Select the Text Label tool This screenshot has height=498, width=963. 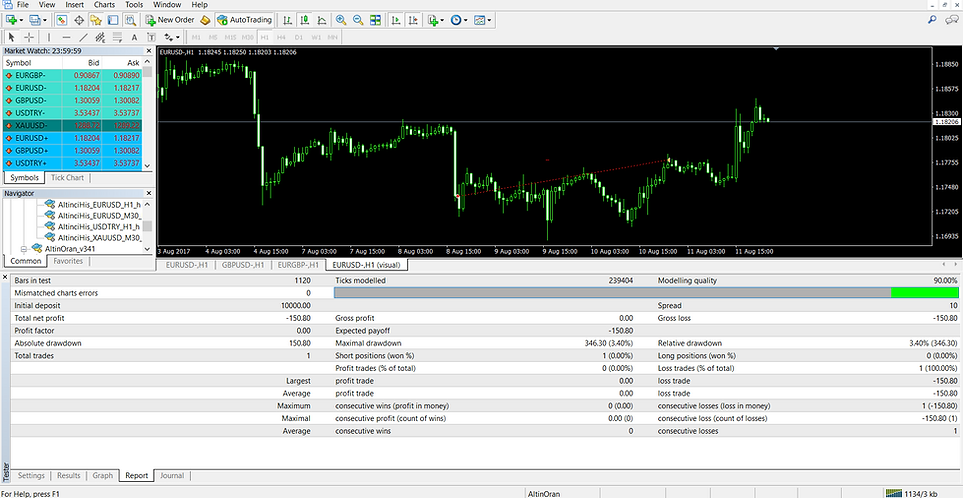point(151,37)
